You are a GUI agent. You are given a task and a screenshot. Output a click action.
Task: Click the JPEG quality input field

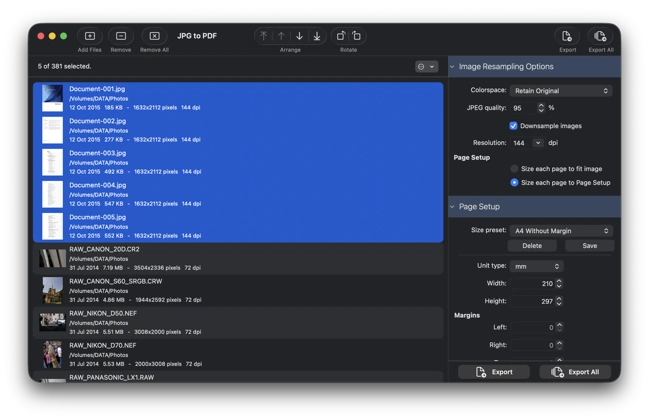click(x=524, y=108)
